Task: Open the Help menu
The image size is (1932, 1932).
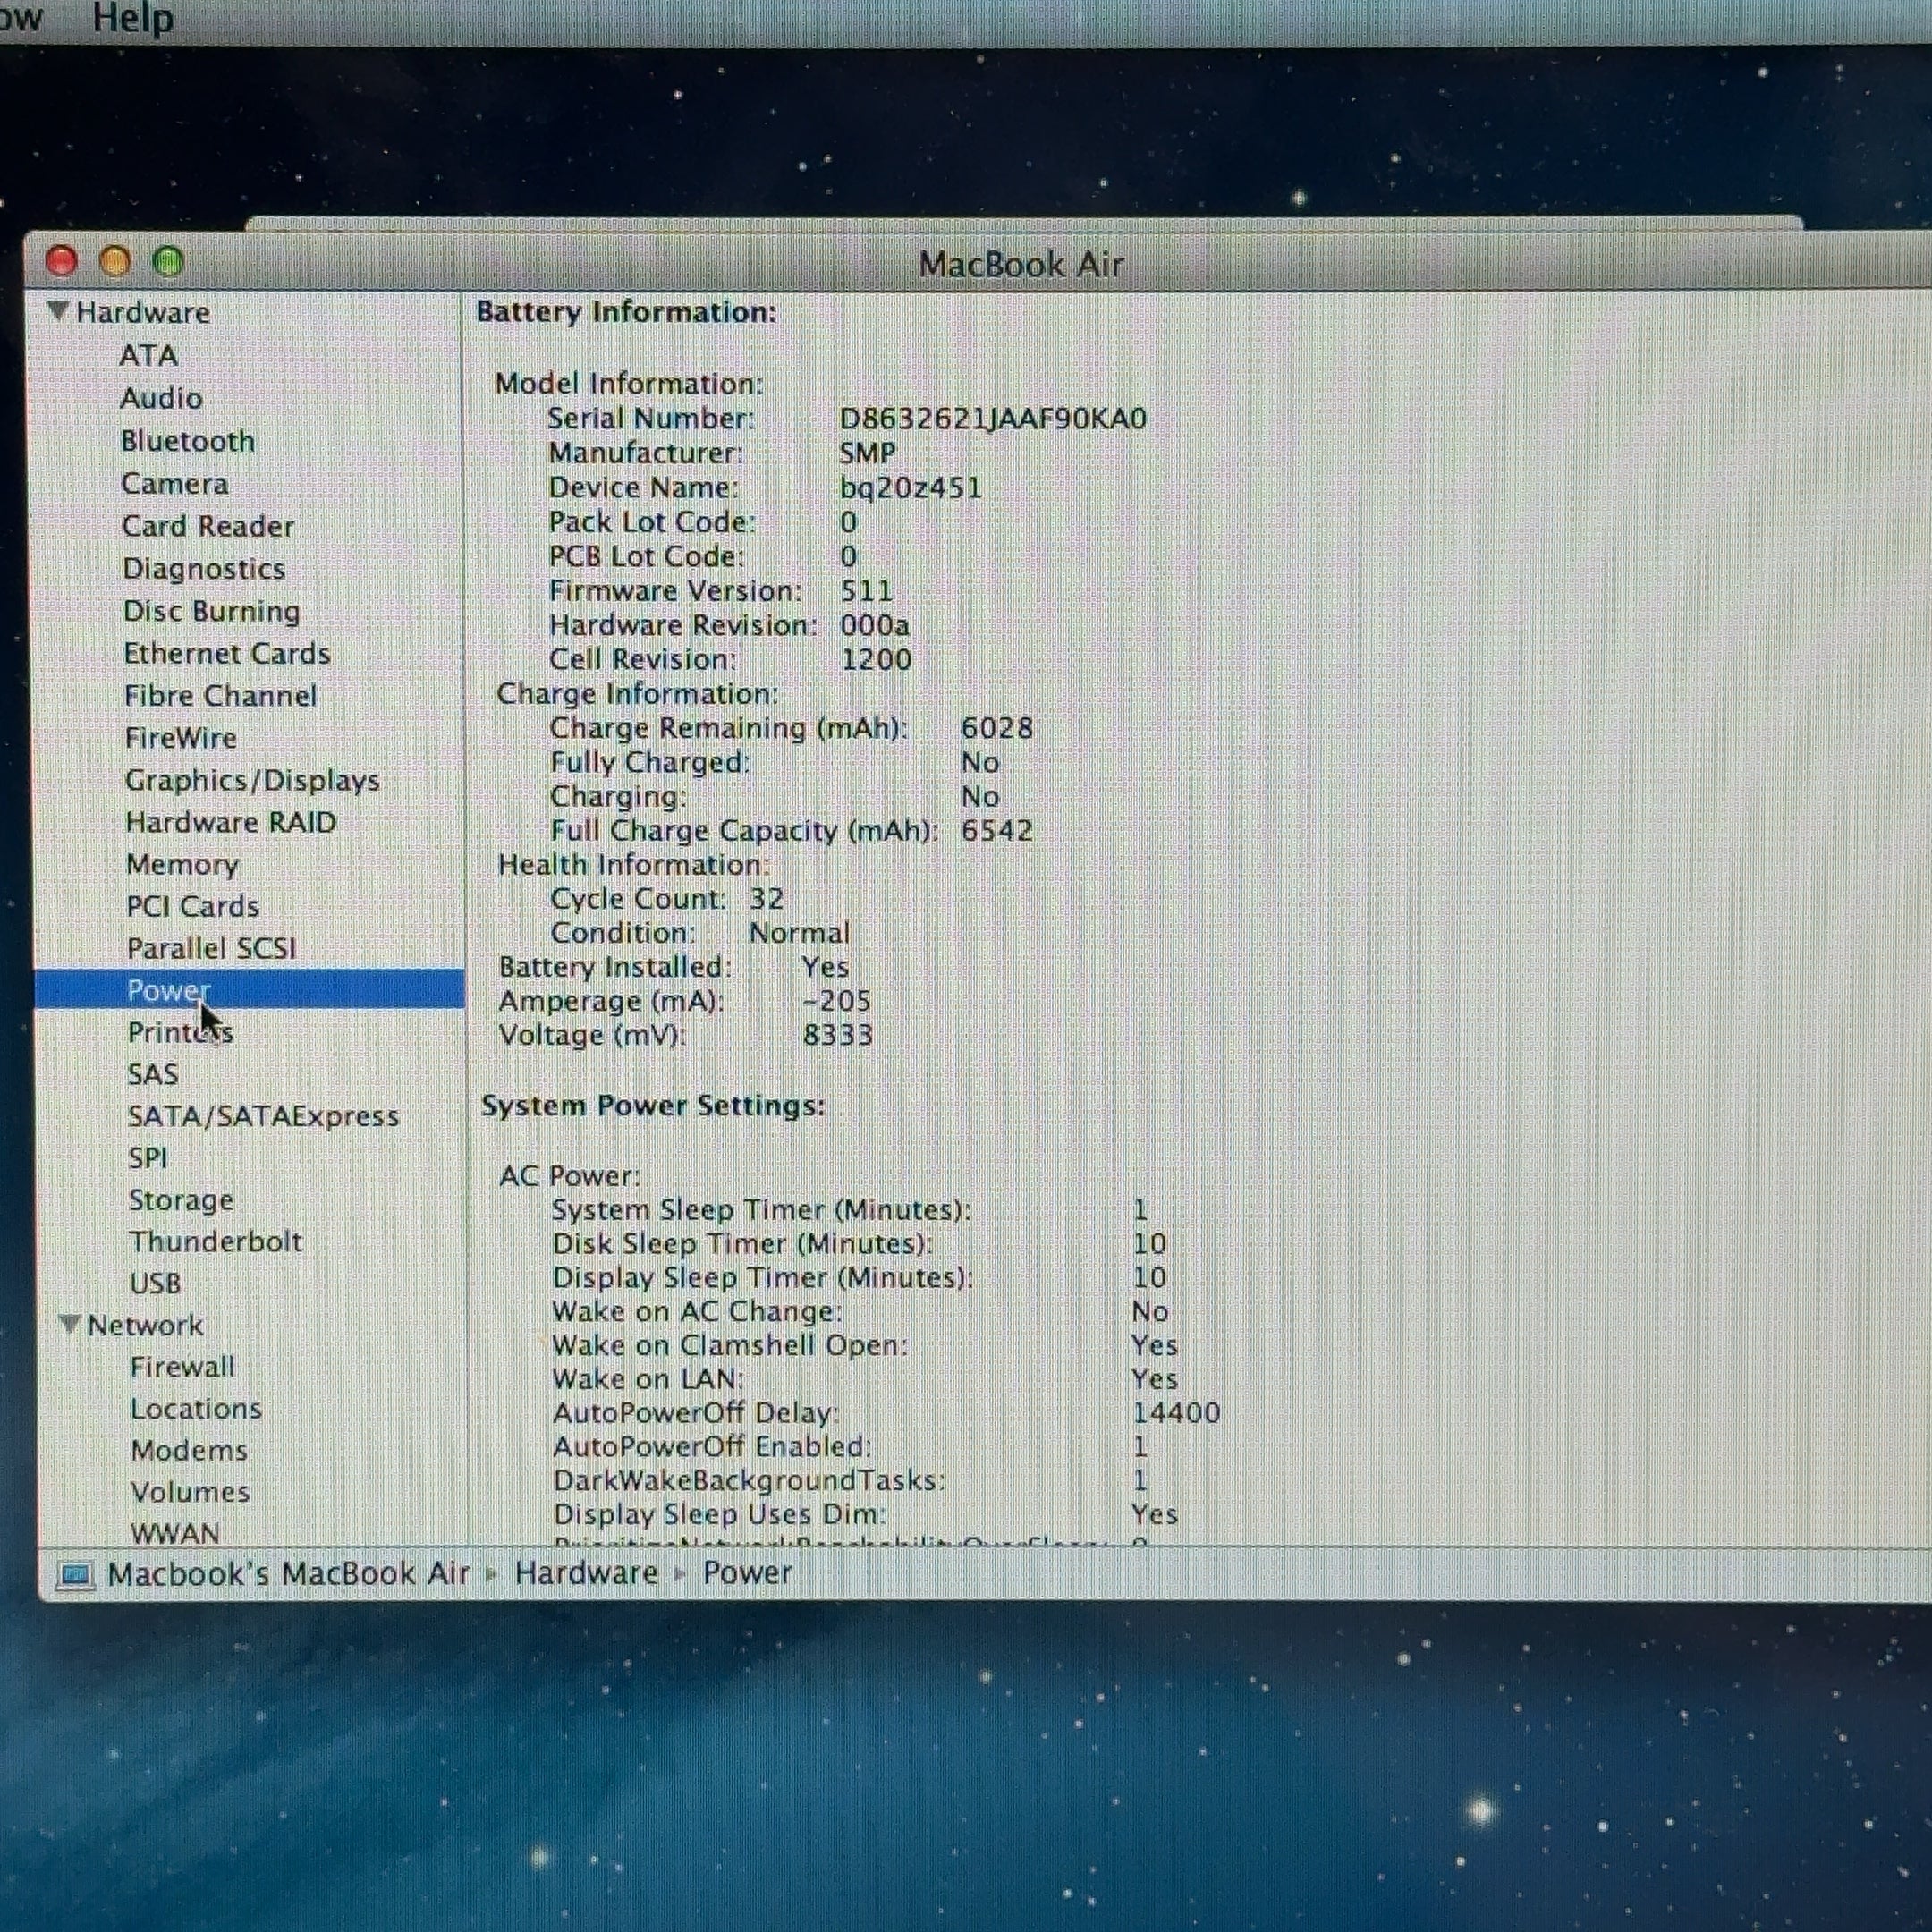Action: (x=132, y=18)
